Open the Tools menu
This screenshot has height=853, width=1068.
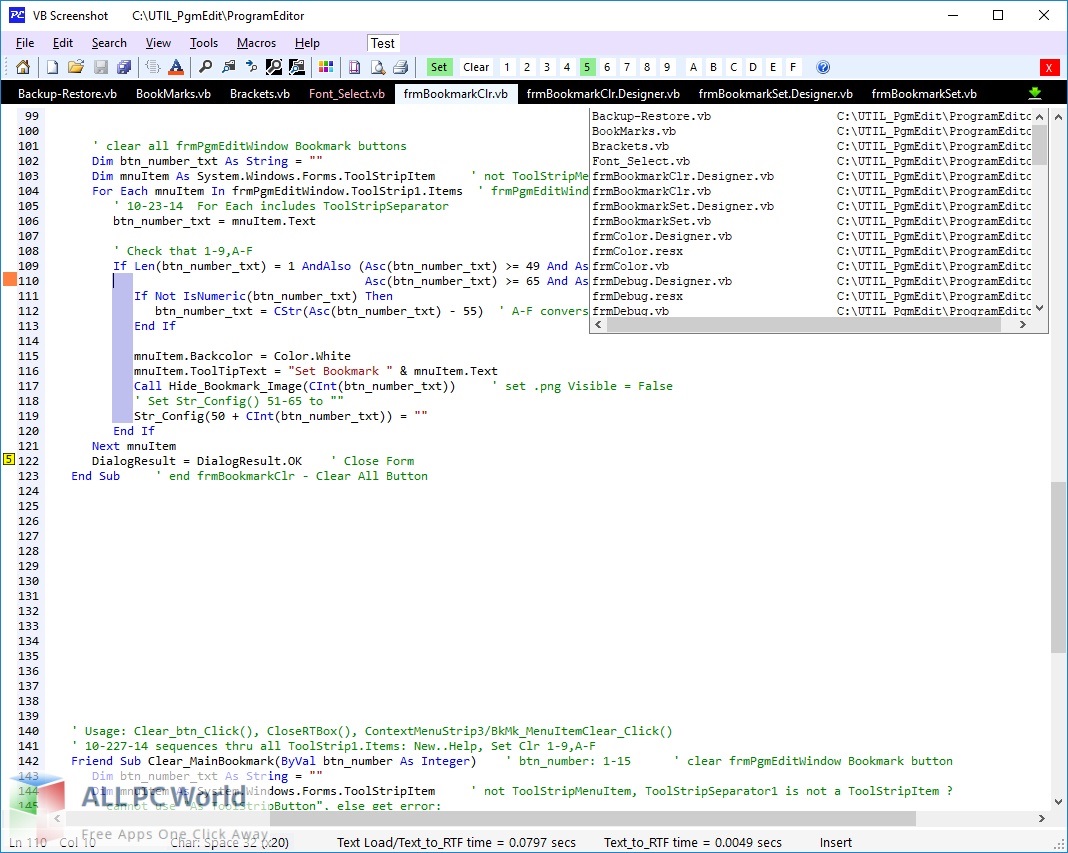[x=204, y=43]
